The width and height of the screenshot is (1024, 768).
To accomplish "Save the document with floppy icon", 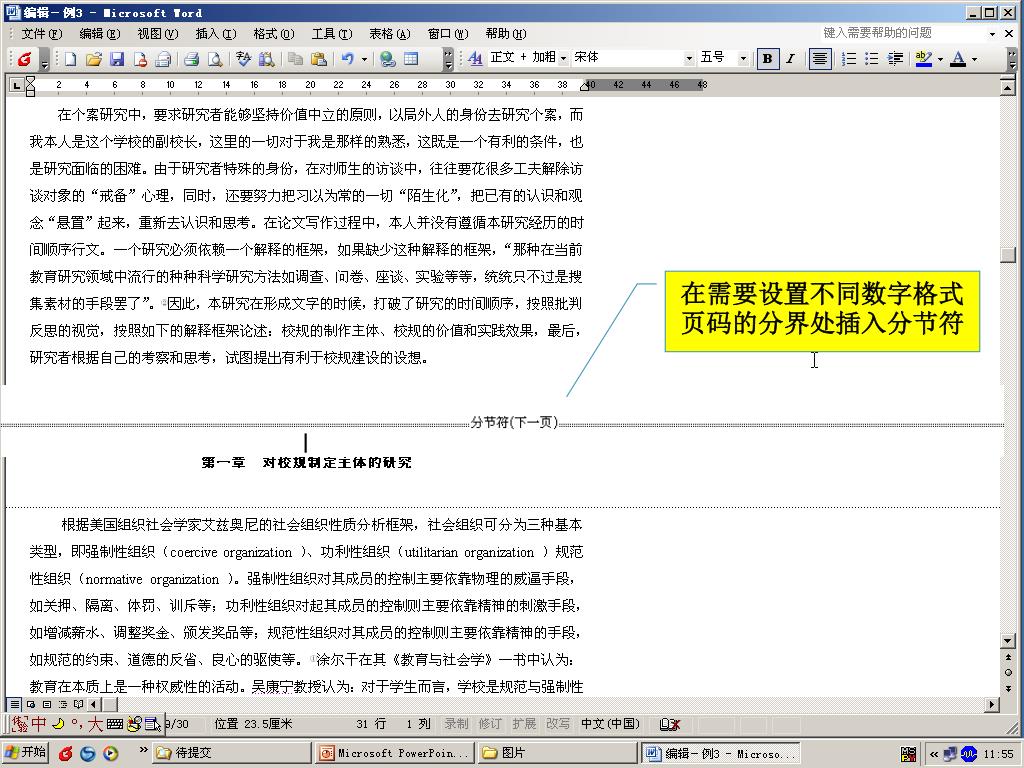I will [117, 59].
